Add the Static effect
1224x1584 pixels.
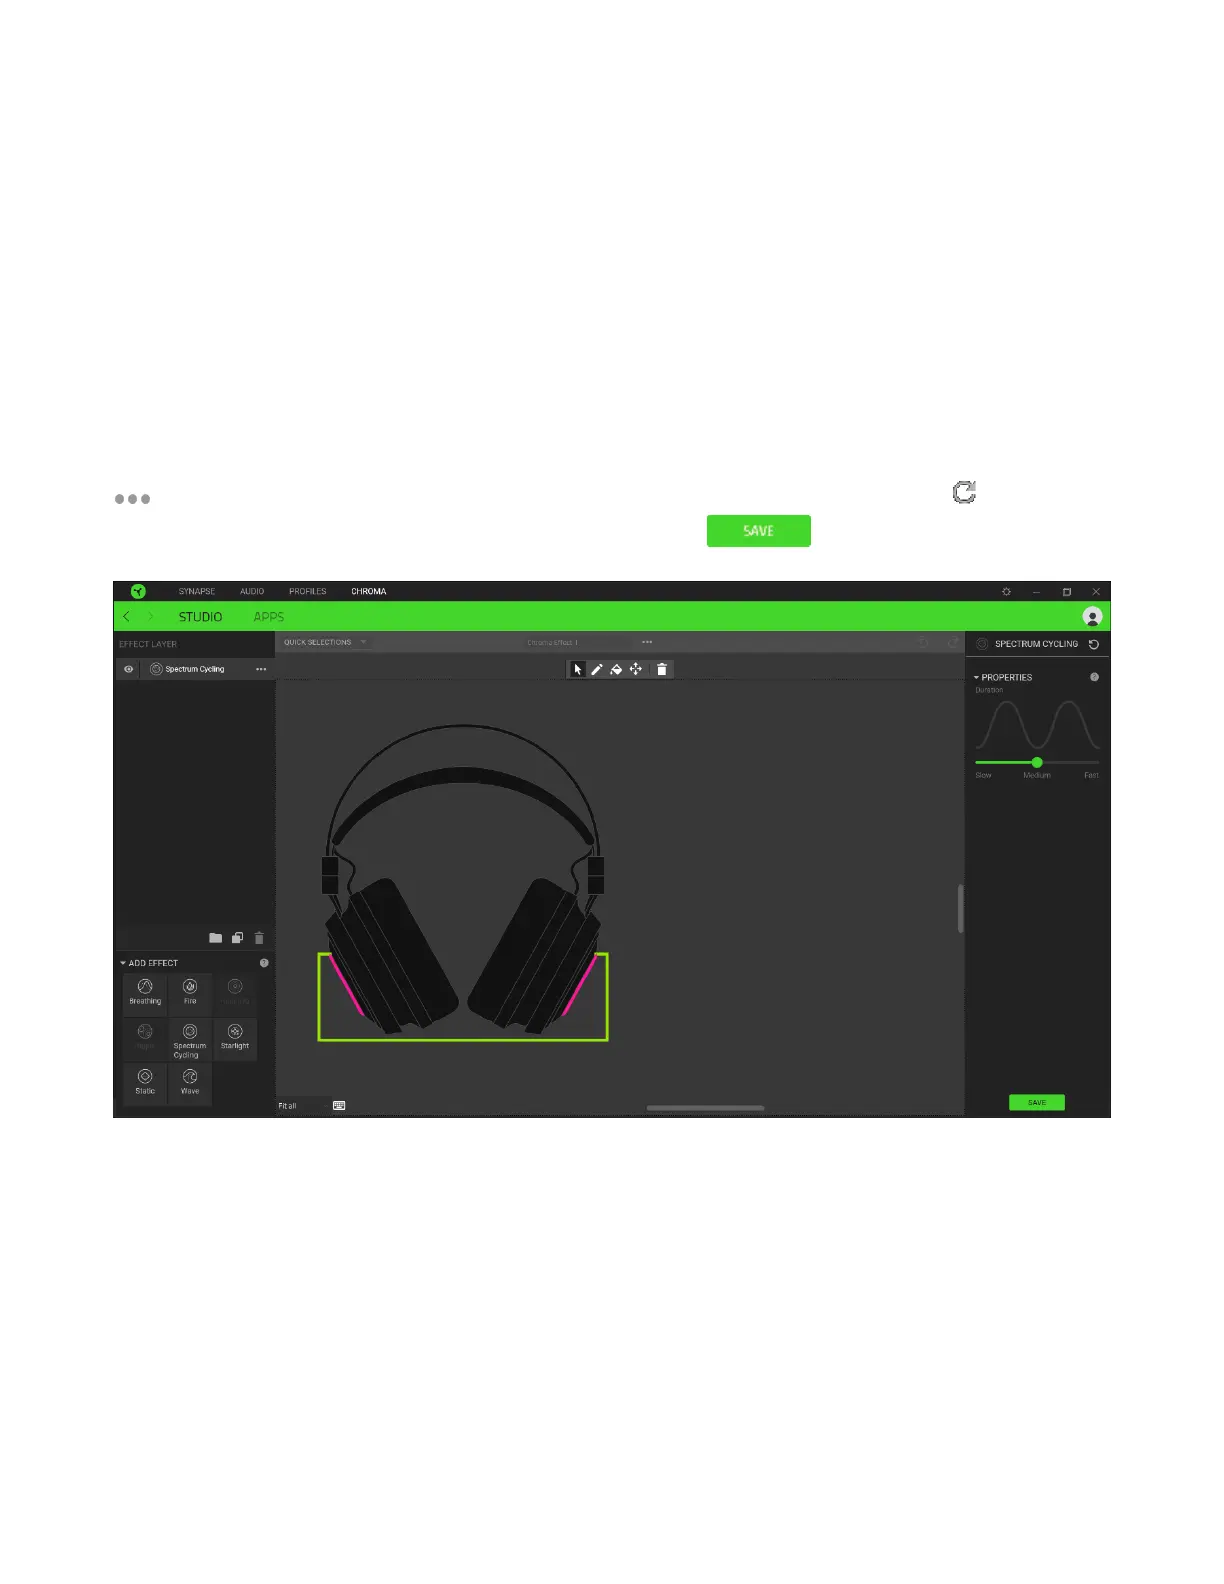click(145, 1083)
